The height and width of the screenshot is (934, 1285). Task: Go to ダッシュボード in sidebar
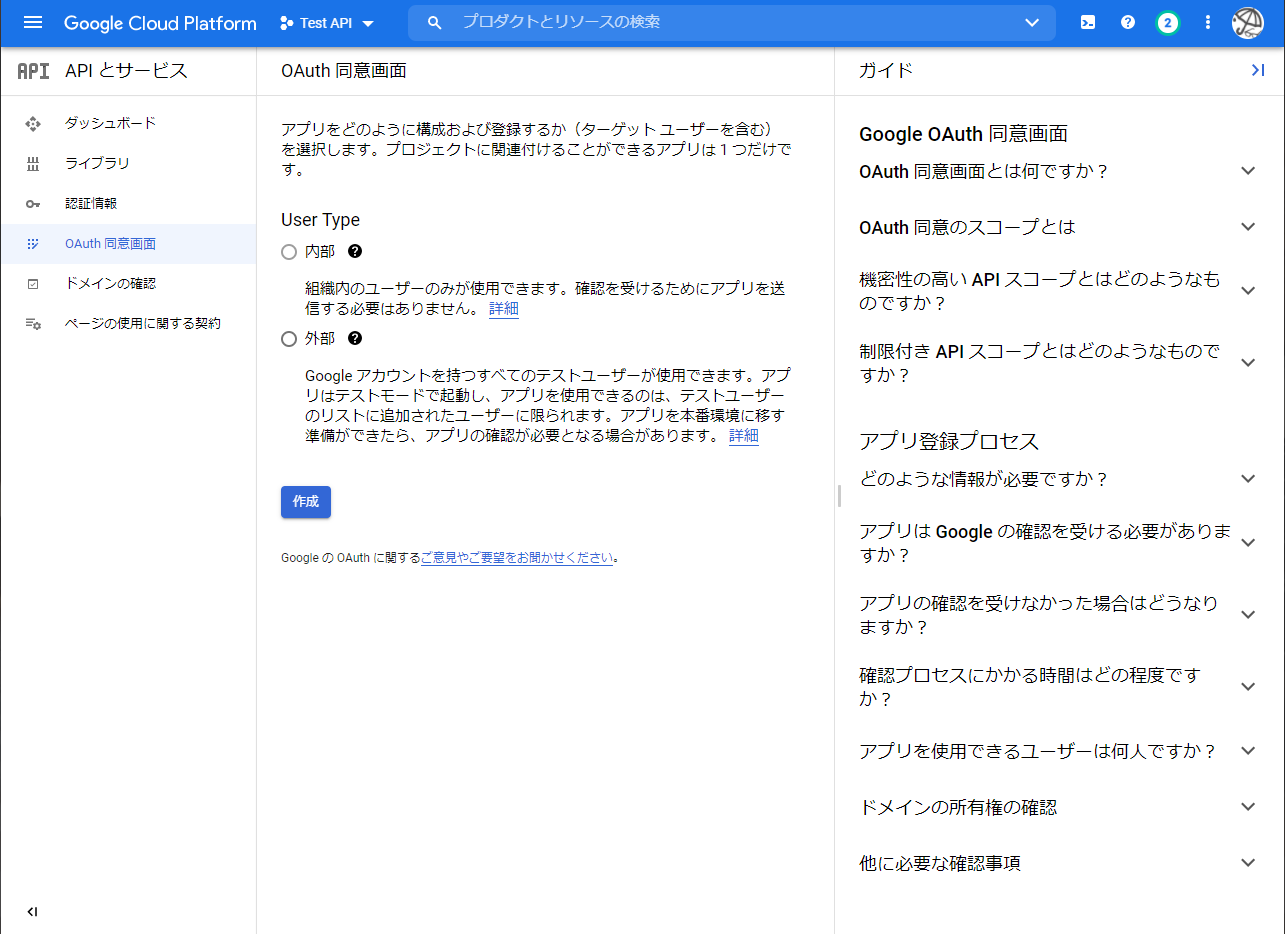tap(128, 124)
